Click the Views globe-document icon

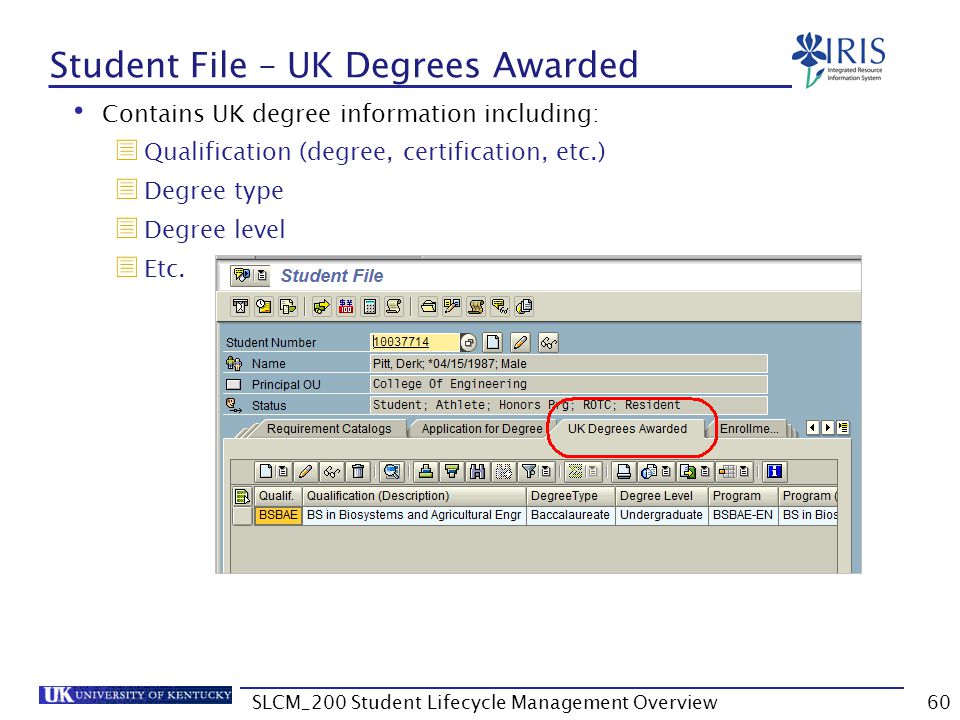click(649, 471)
